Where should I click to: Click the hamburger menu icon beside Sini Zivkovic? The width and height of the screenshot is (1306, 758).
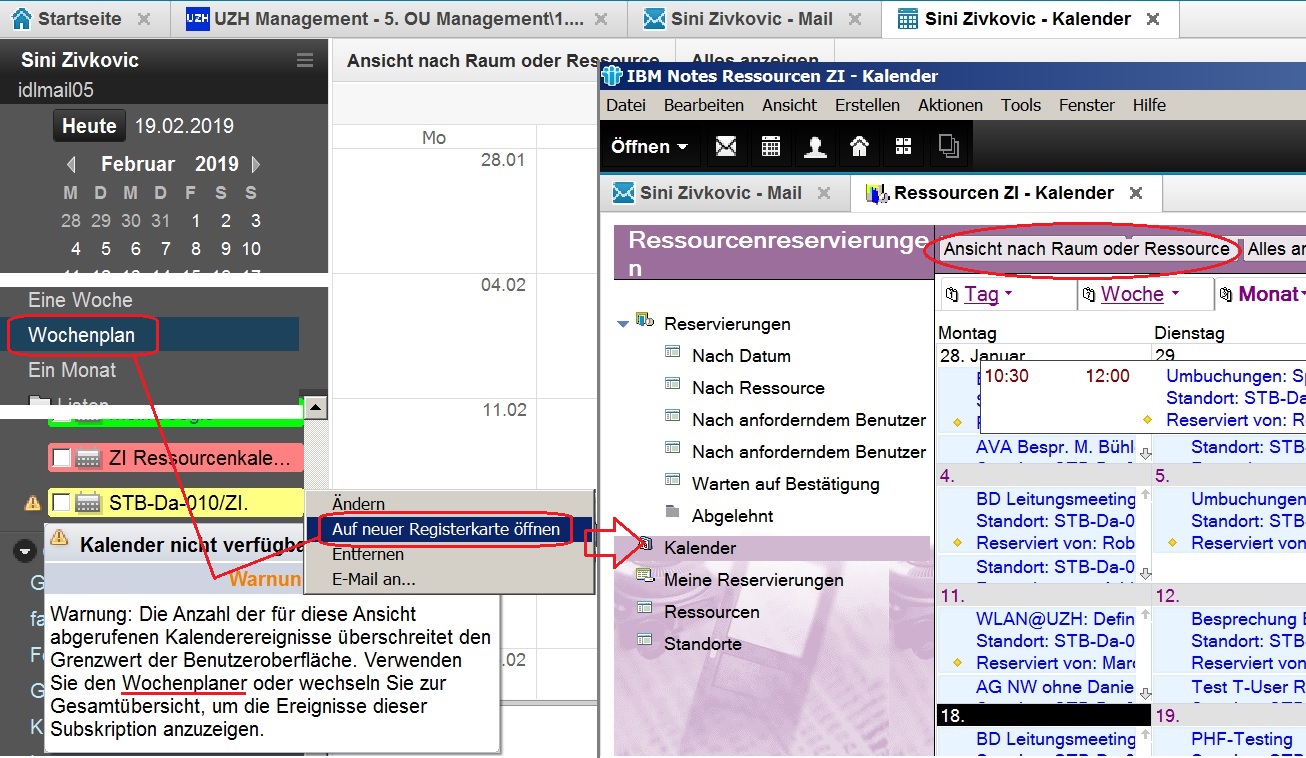point(305,61)
